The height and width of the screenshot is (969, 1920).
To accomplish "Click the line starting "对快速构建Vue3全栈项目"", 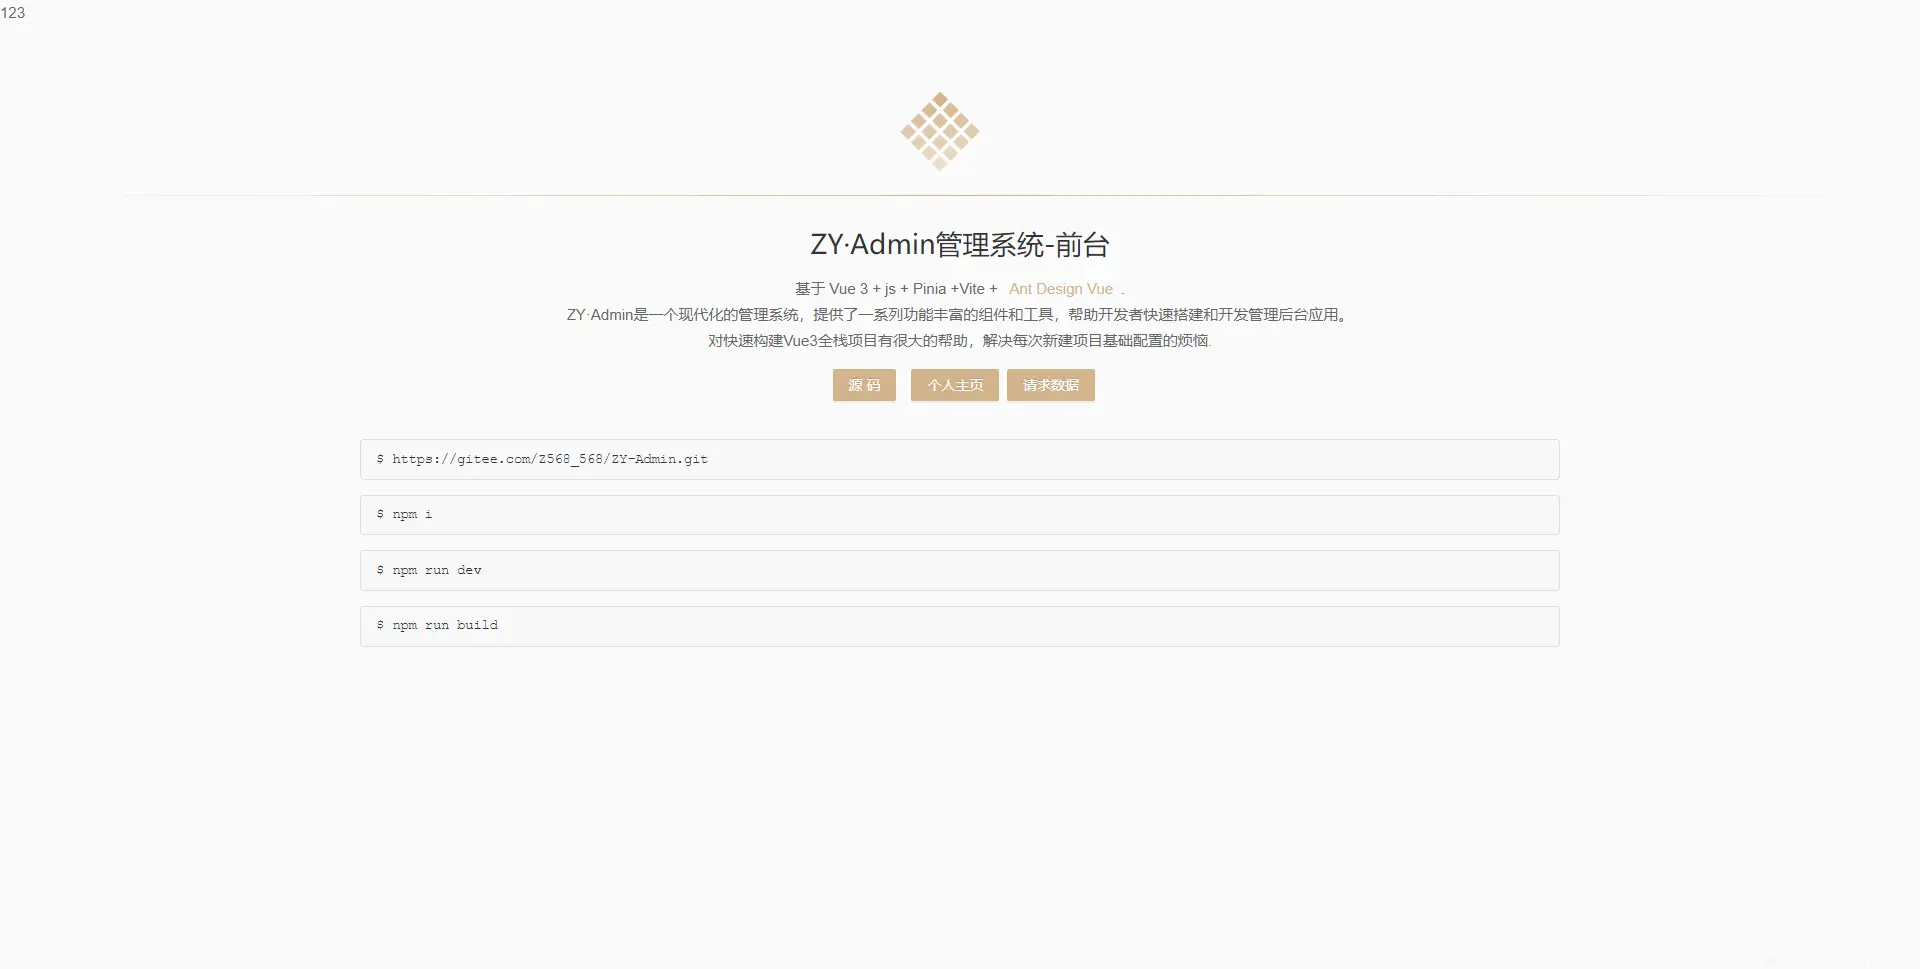I will [960, 341].
